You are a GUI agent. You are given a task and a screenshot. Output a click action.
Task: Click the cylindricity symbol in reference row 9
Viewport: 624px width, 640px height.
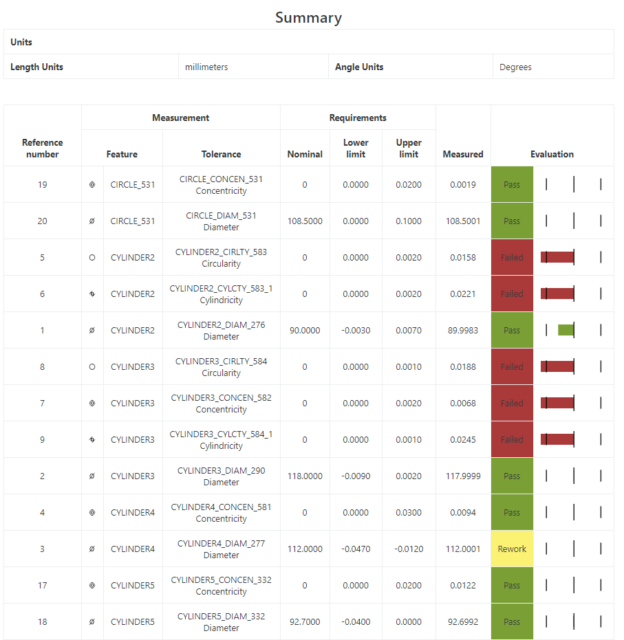(92, 440)
